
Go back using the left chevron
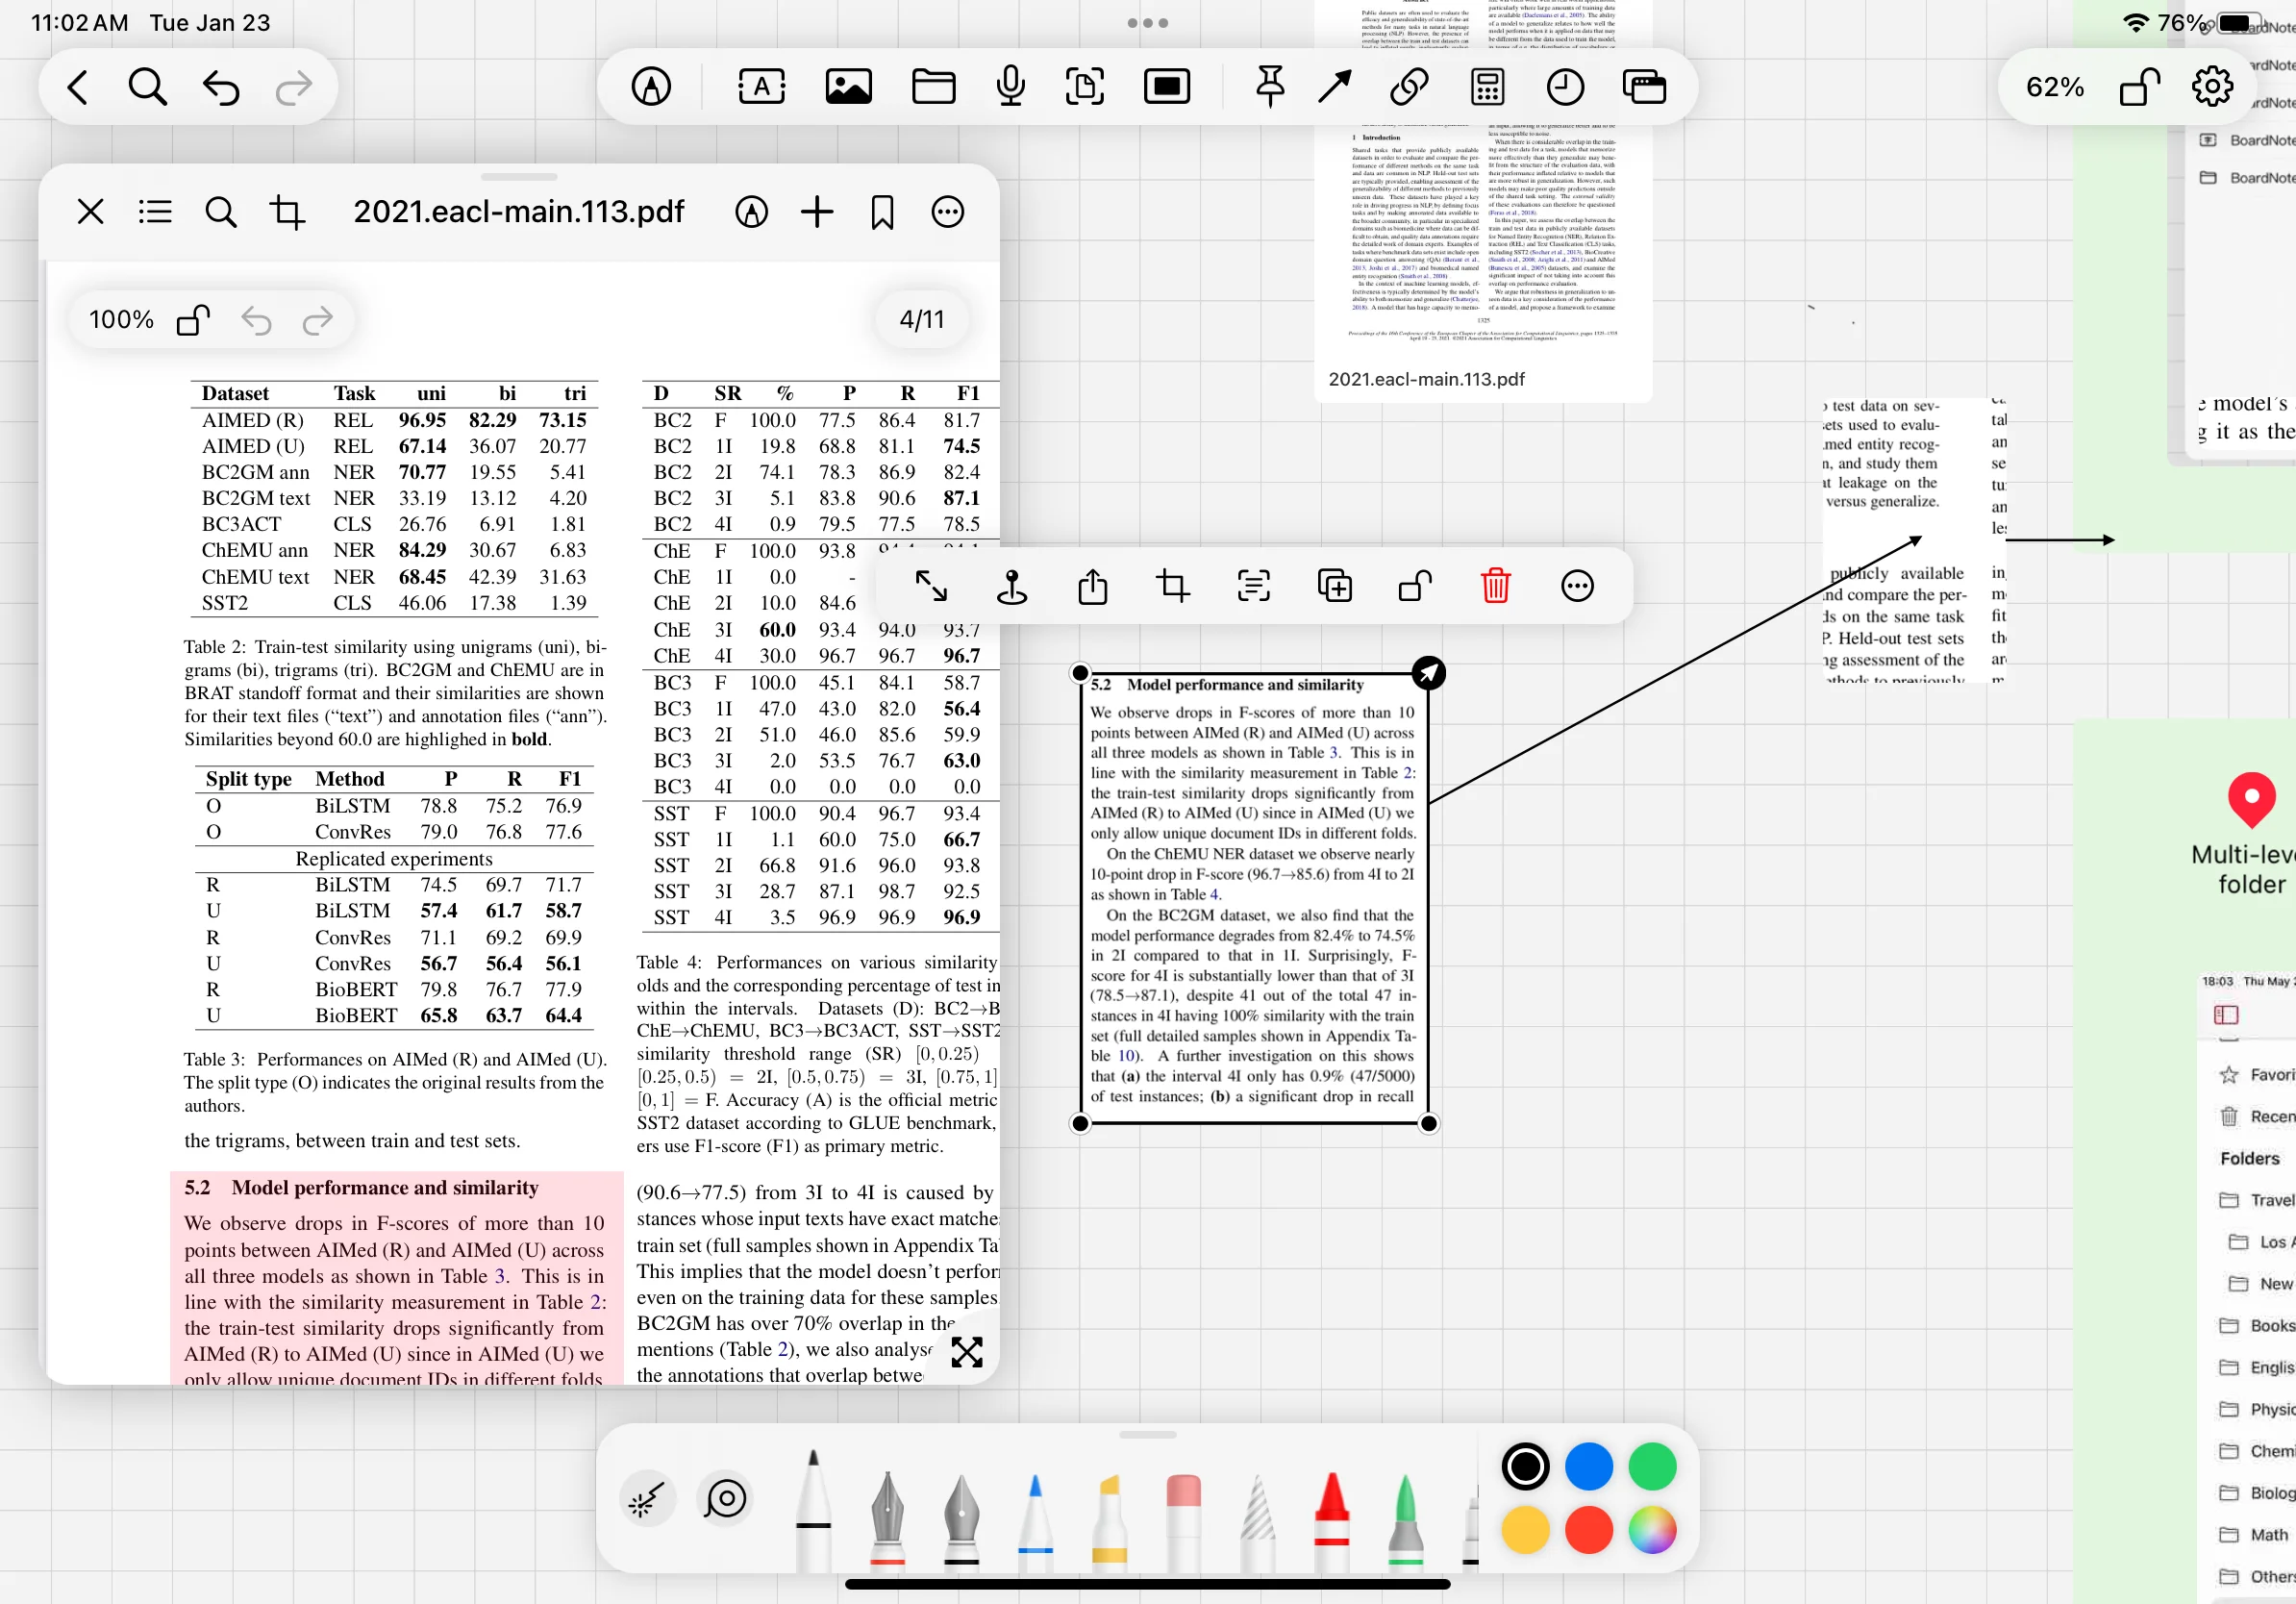[78, 87]
